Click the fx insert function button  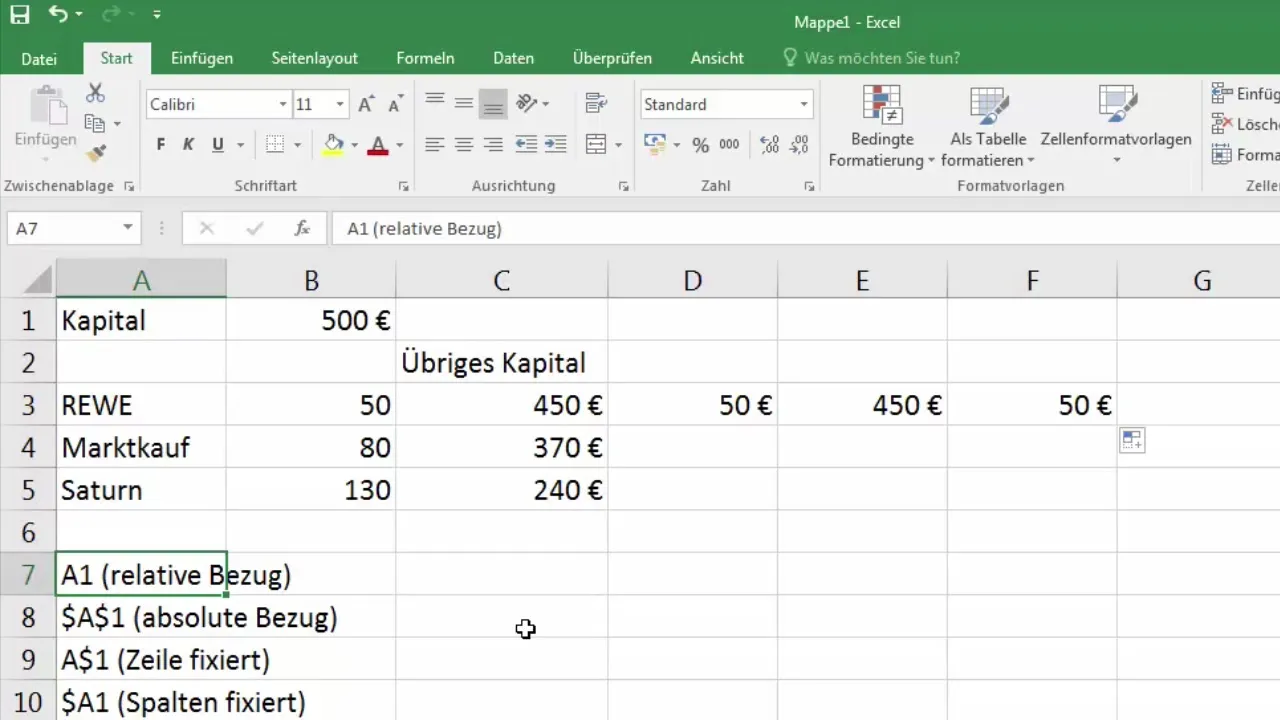[302, 228]
